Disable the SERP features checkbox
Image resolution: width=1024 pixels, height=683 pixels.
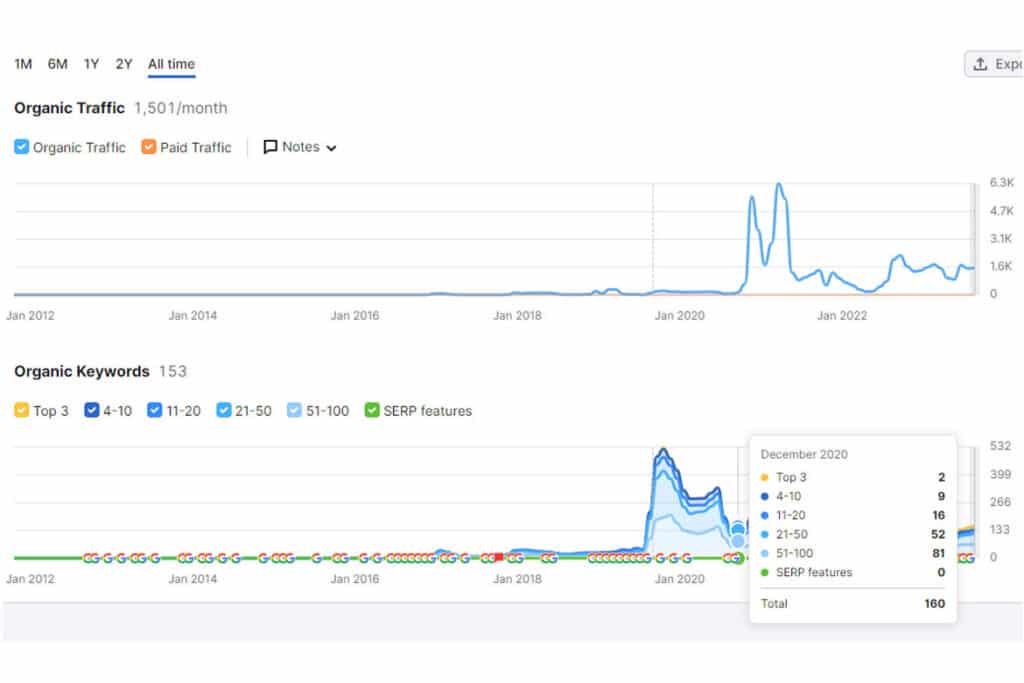coord(372,411)
